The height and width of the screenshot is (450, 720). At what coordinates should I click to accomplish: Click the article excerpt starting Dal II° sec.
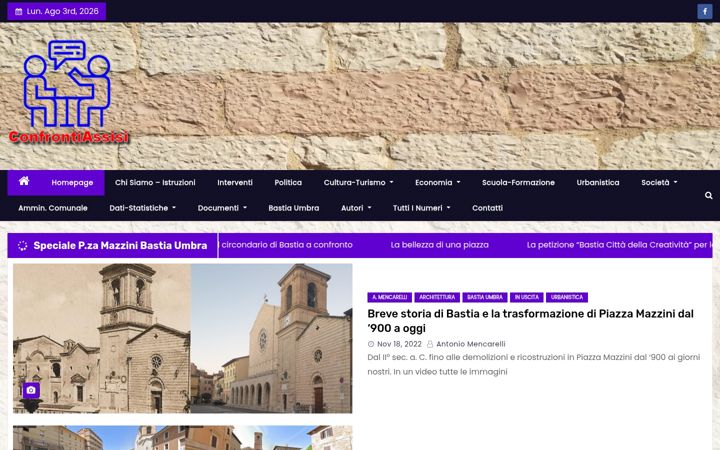pos(534,364)
